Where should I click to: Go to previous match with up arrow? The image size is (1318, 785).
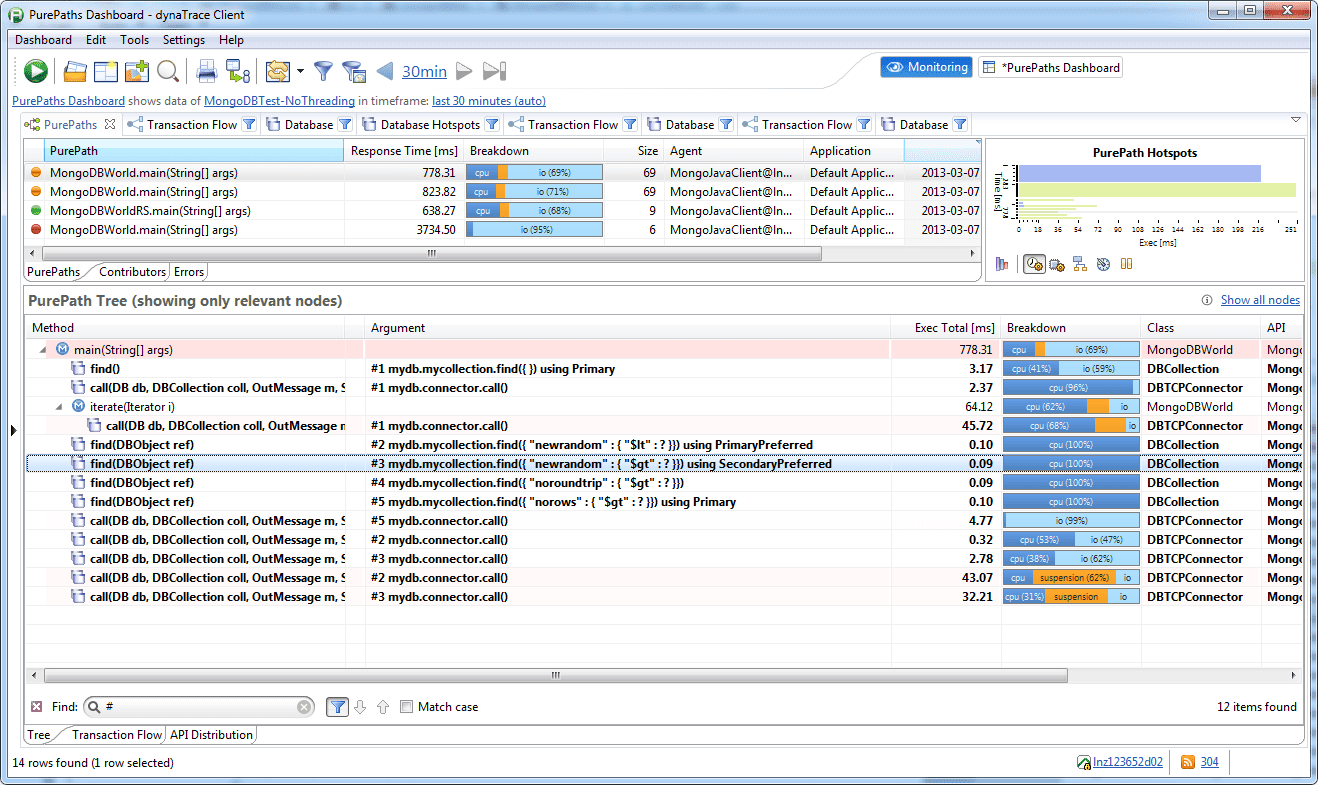coord(382,707)
